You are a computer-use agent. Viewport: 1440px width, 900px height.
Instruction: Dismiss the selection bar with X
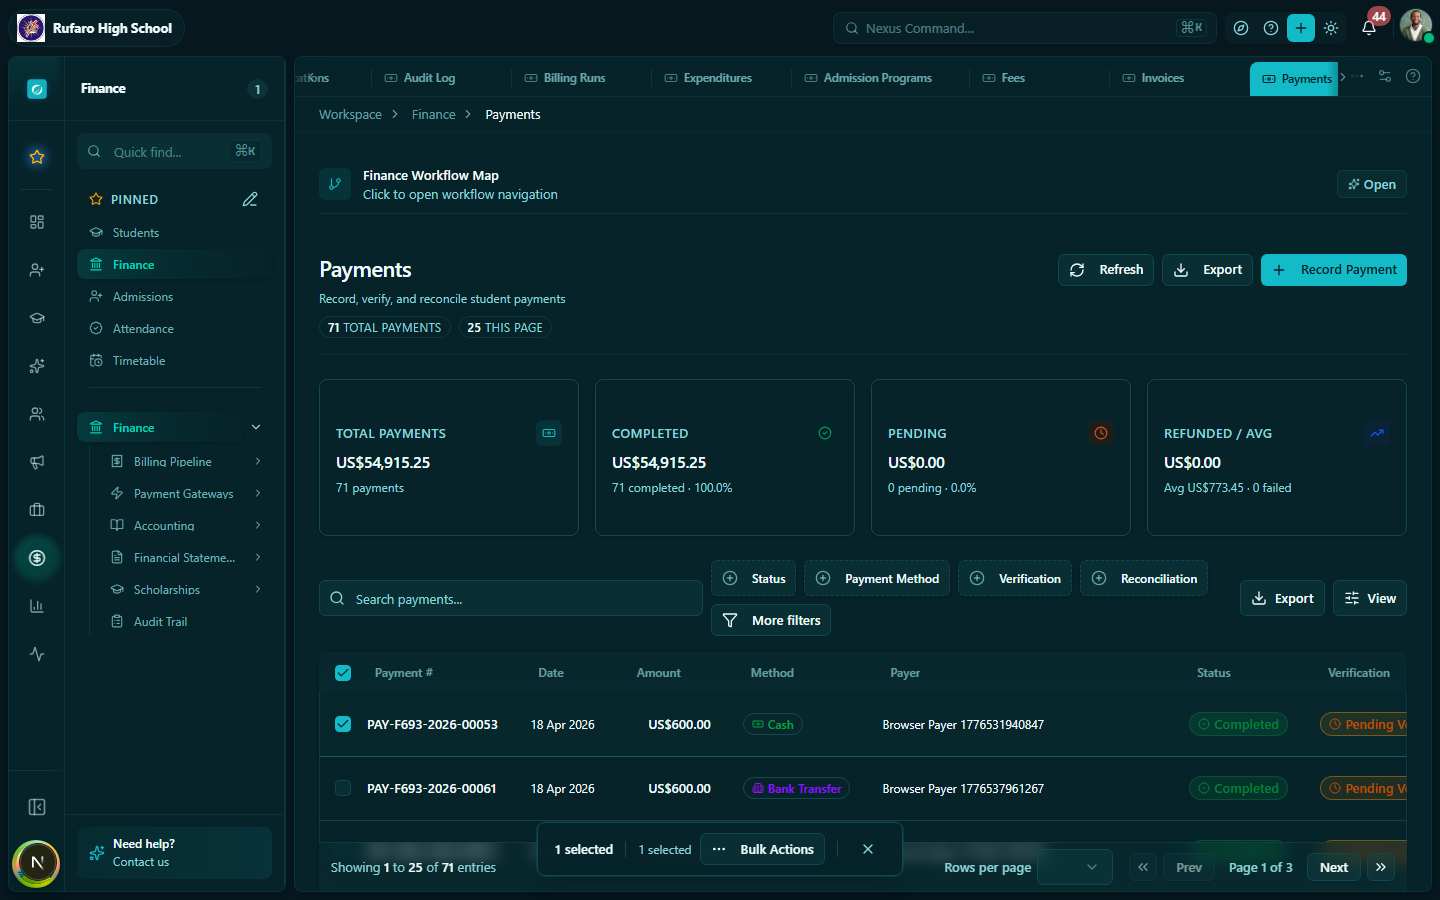tap(868, 849)
